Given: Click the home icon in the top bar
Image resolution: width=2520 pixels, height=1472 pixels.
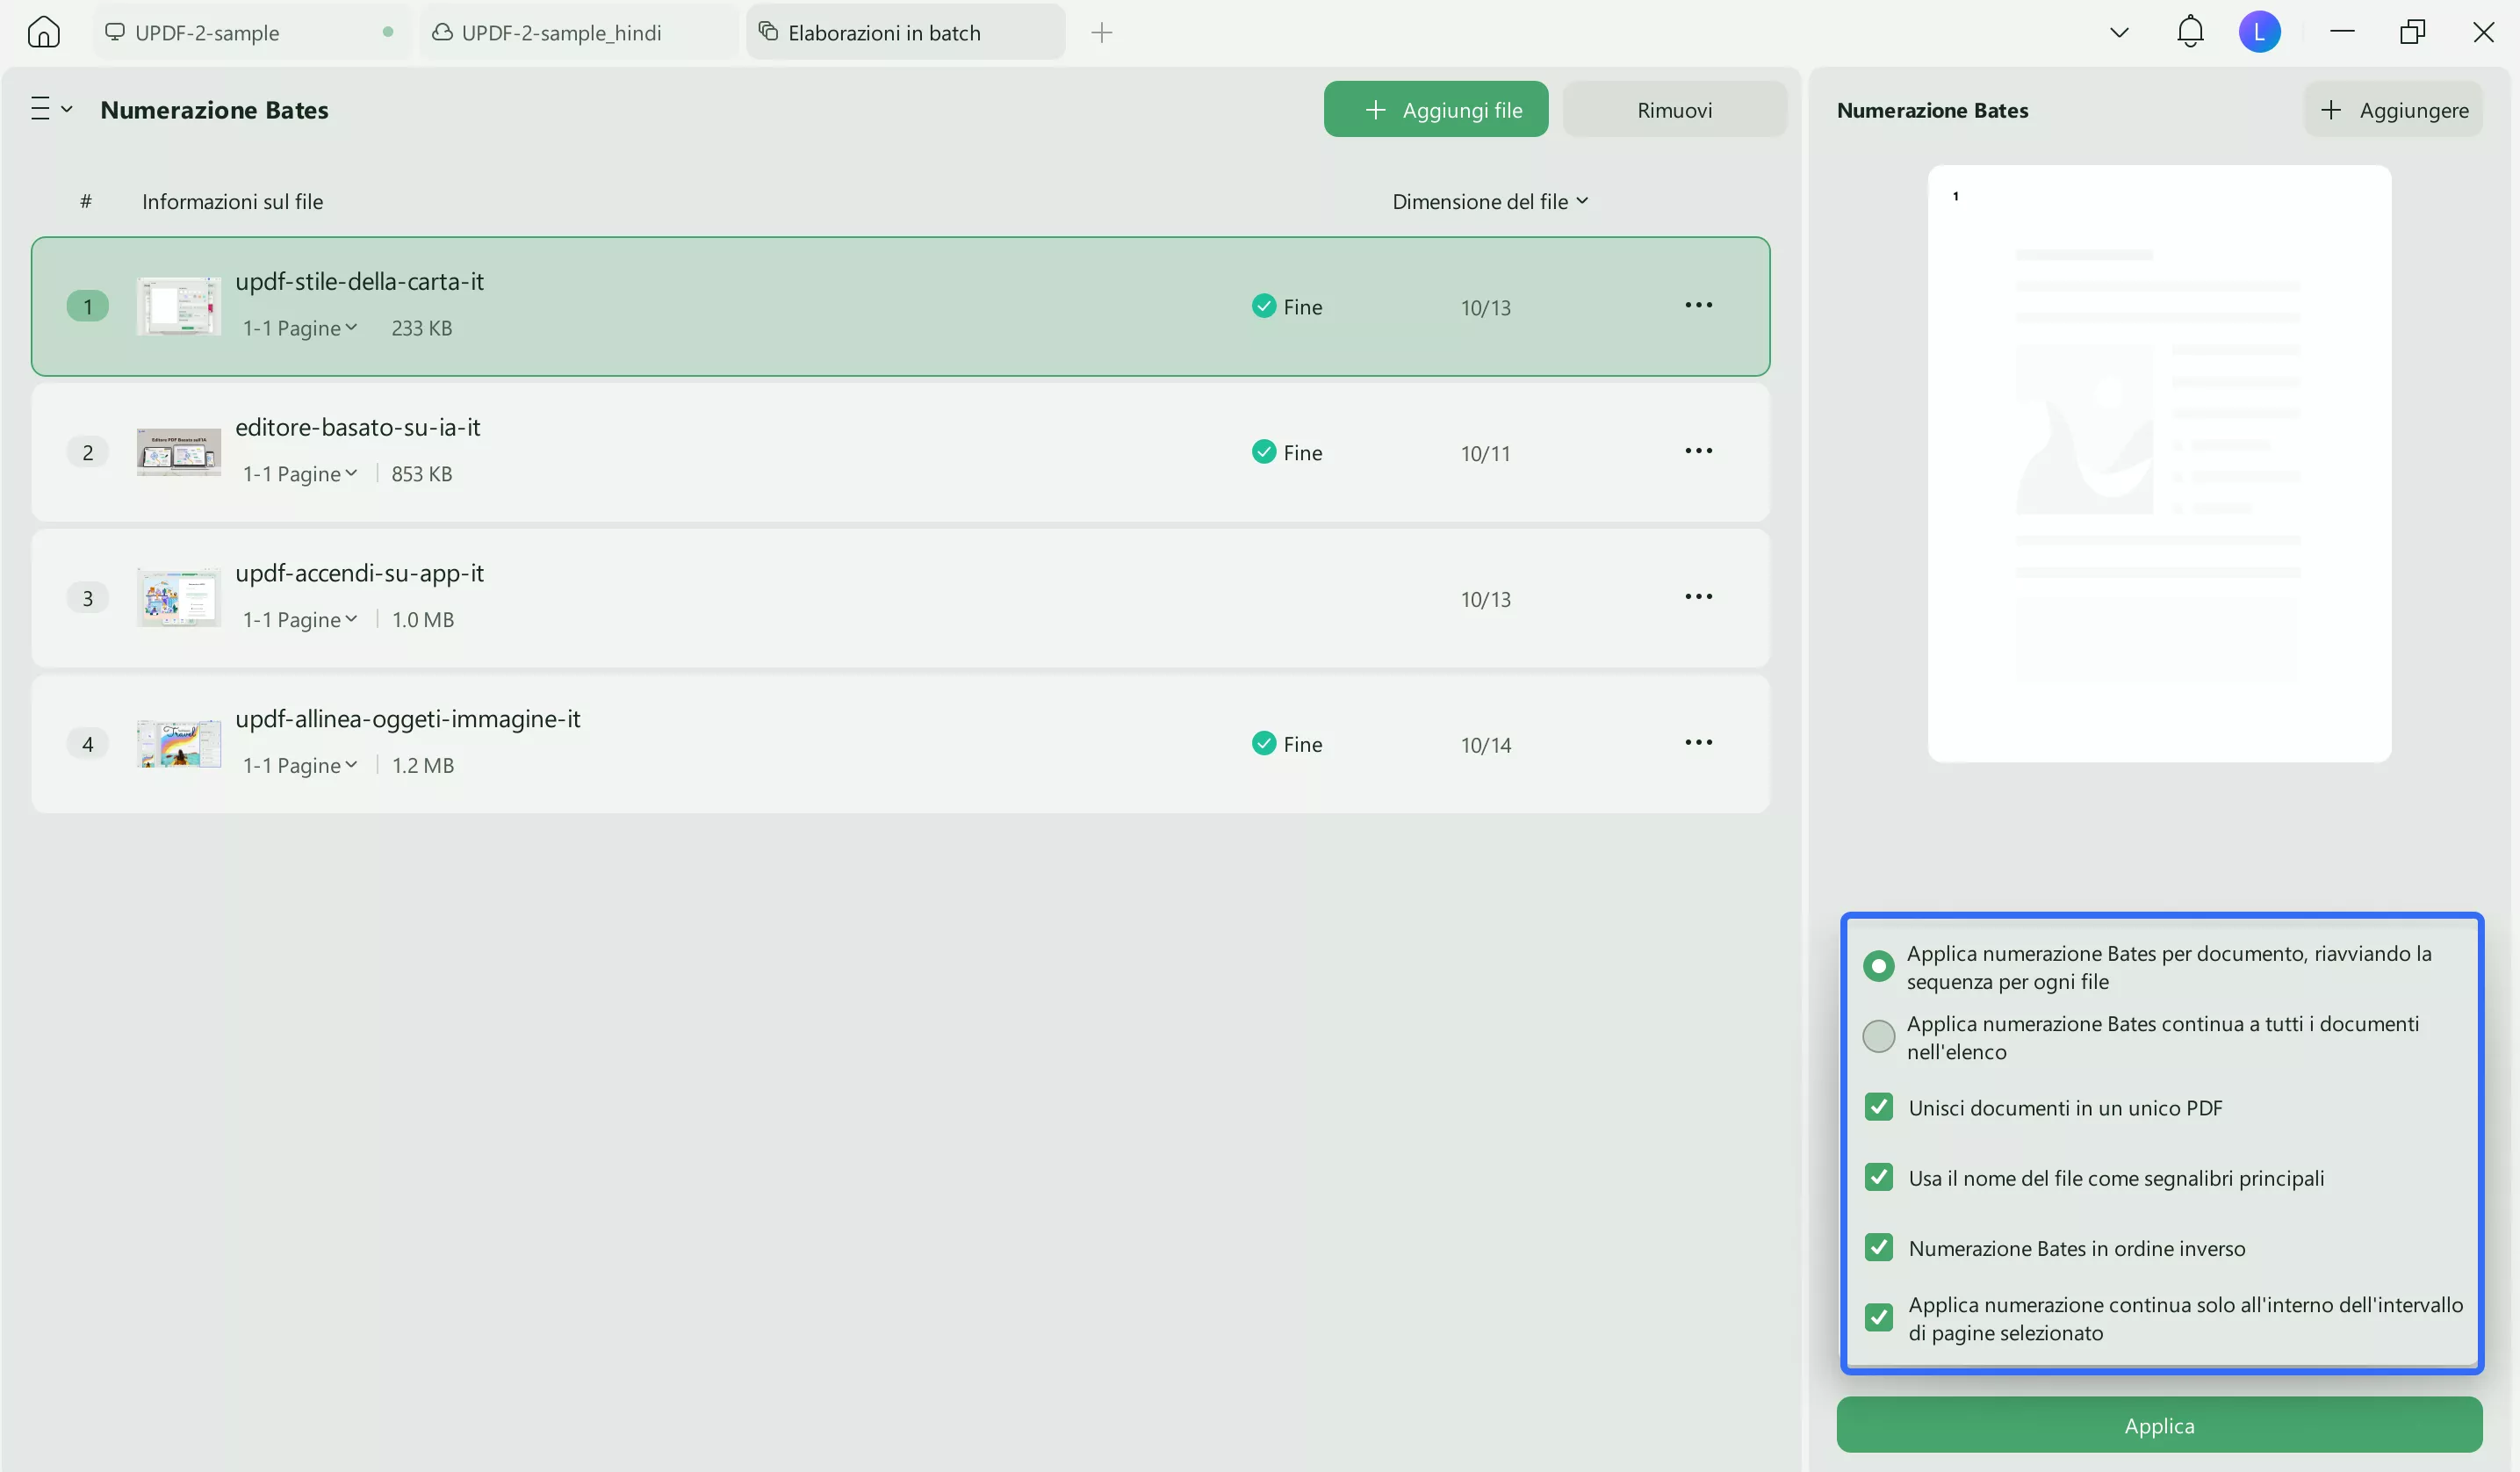Looking at the screenshot, I should 43,32.
